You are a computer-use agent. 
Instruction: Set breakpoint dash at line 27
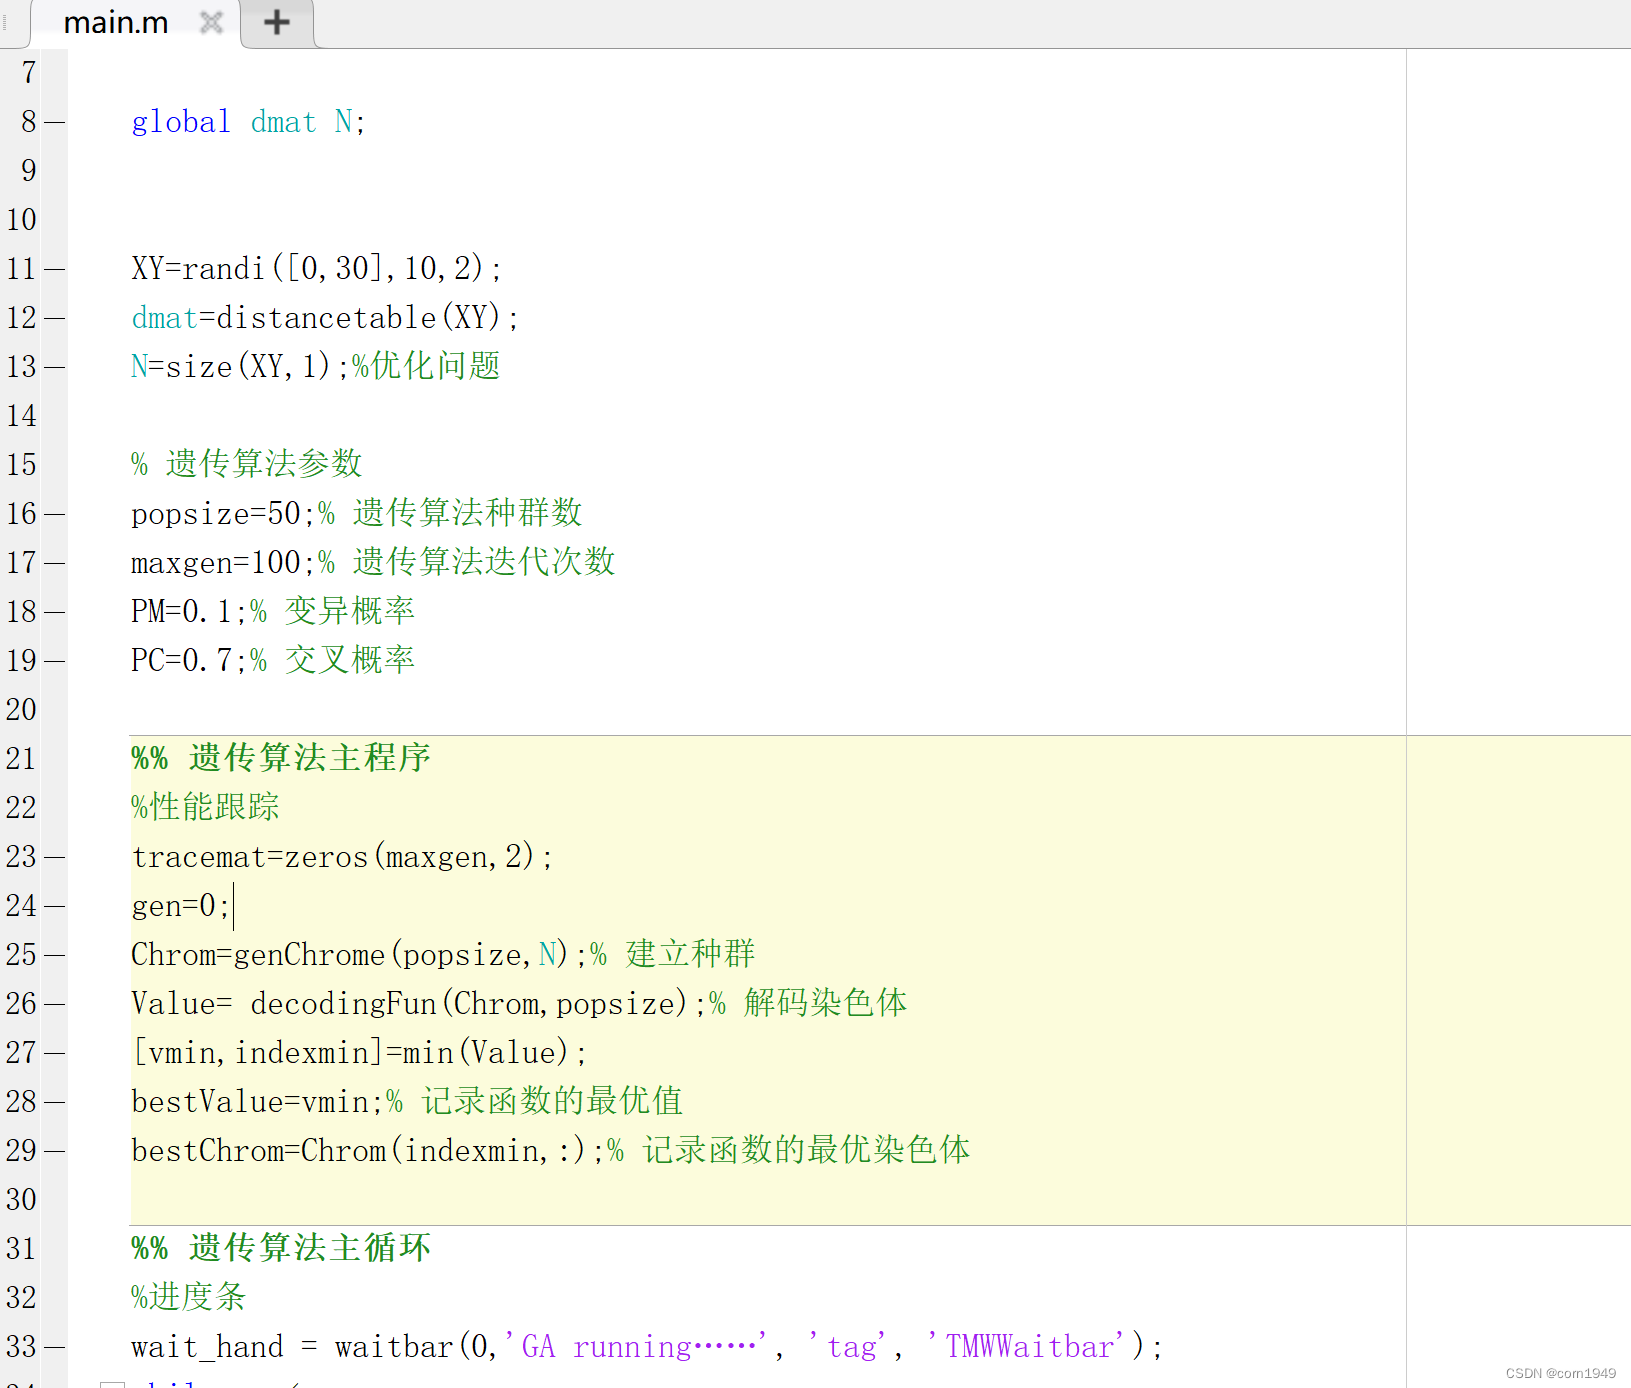[54, 1053]
